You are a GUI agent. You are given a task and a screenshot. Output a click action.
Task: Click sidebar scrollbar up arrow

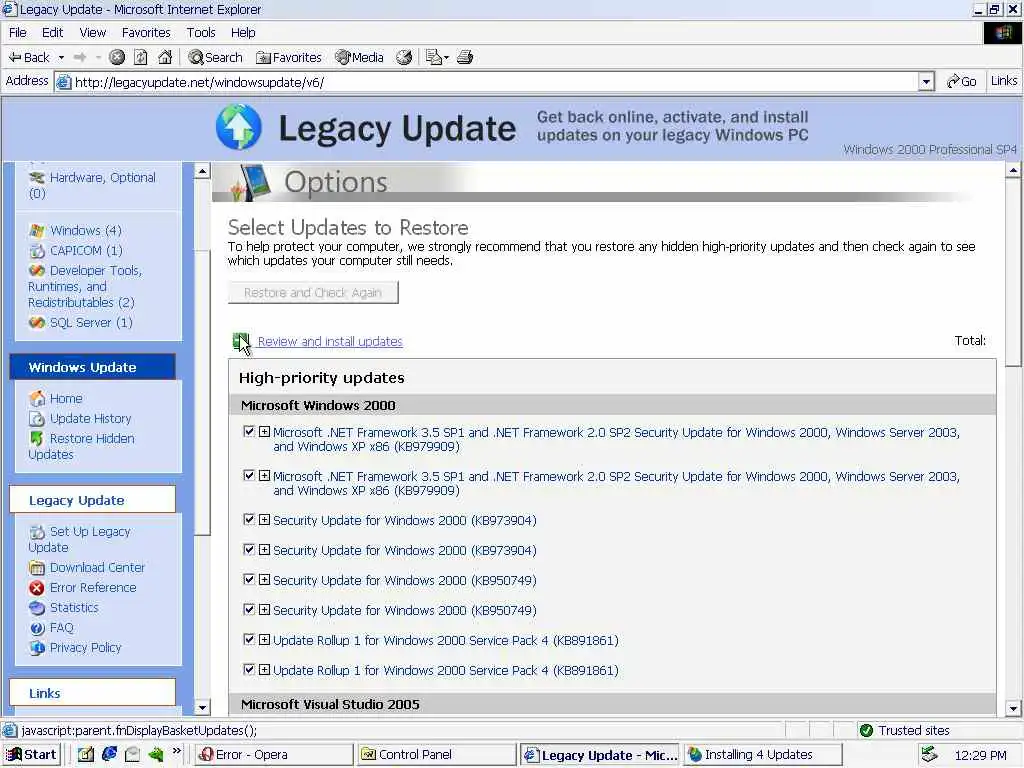(202, 171)
